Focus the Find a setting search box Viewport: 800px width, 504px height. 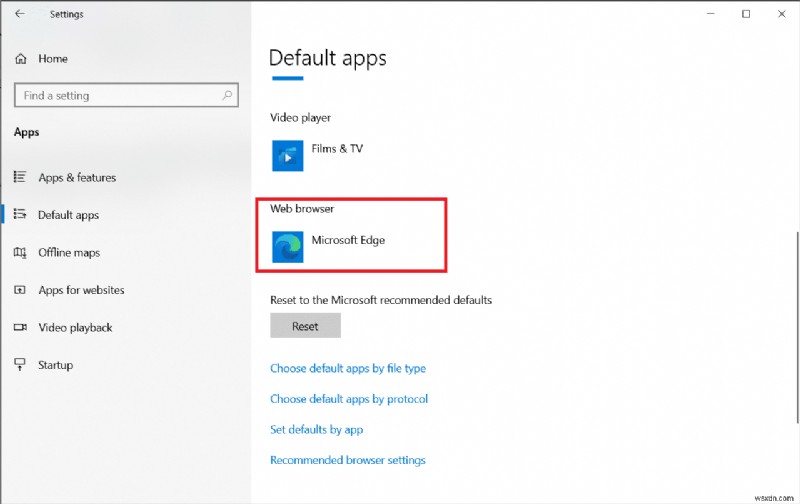pyautogui.click(x=118, y=96)
